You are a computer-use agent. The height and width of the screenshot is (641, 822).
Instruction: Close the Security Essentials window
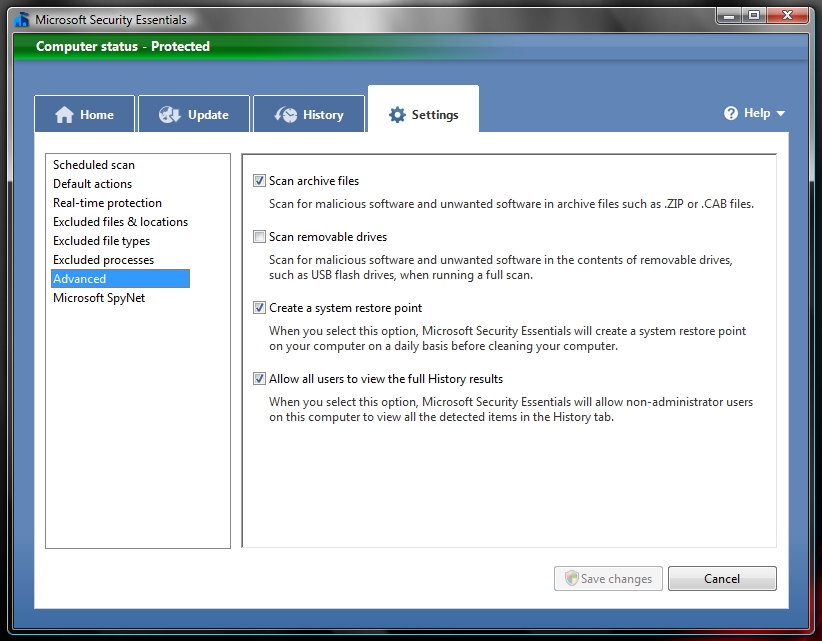[x=787, y=16]
